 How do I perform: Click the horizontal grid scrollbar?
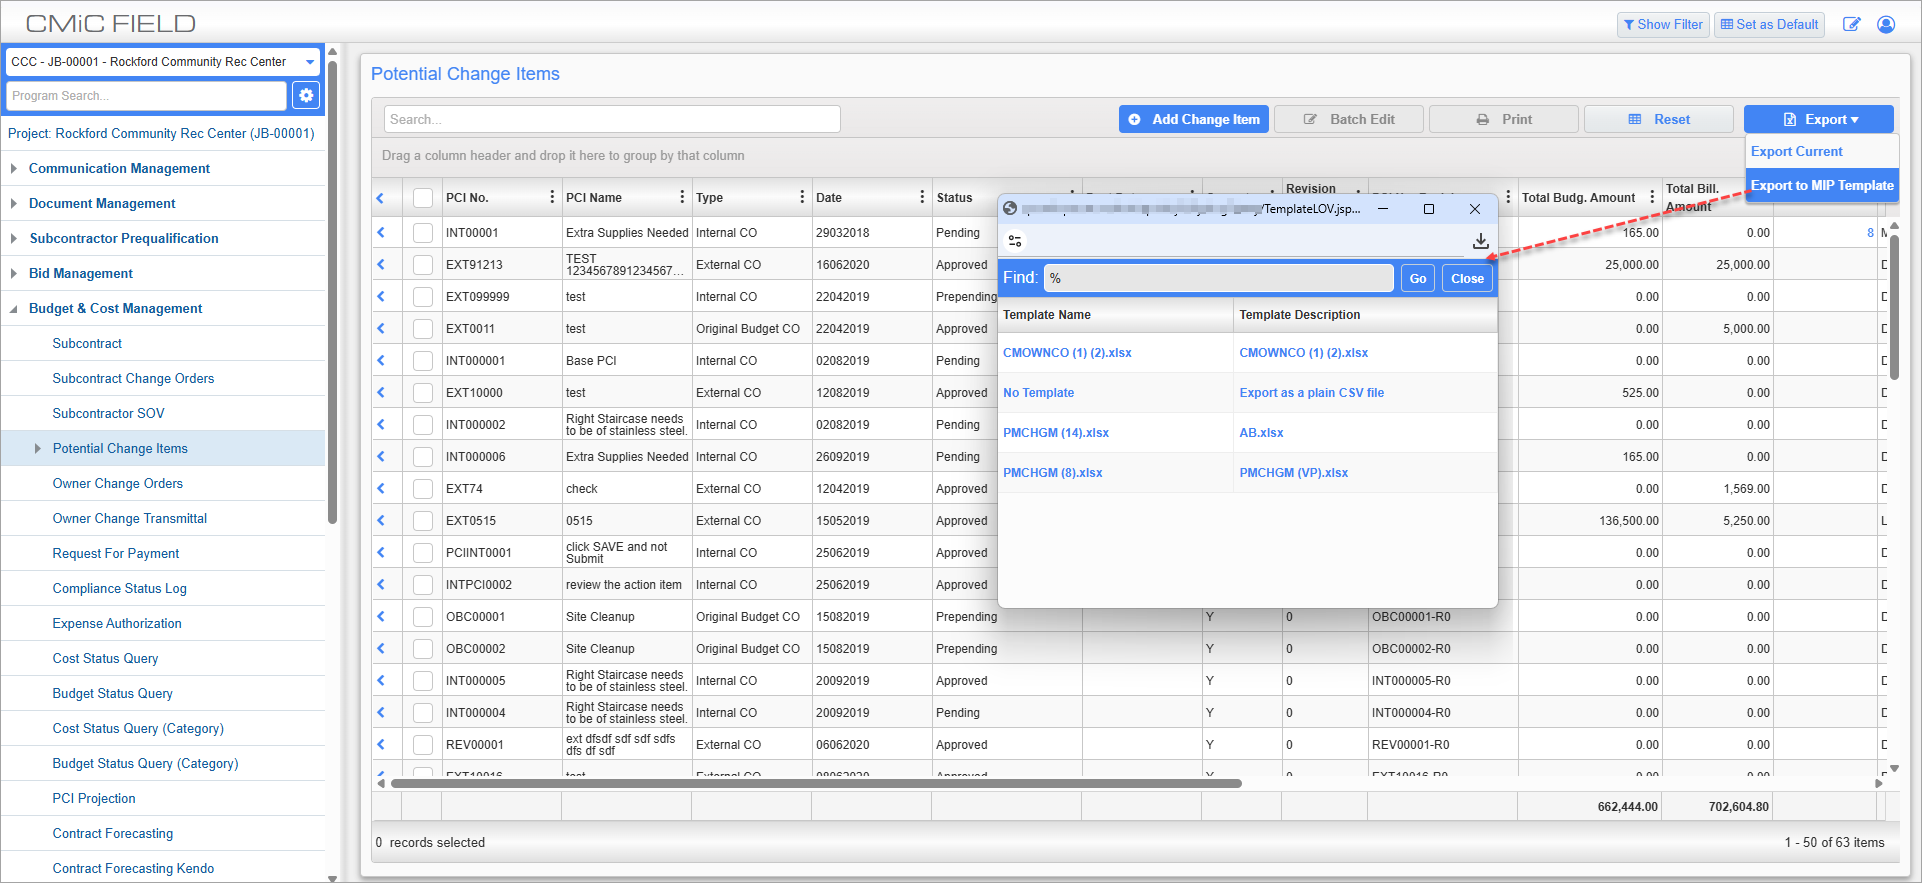(816, 784)
